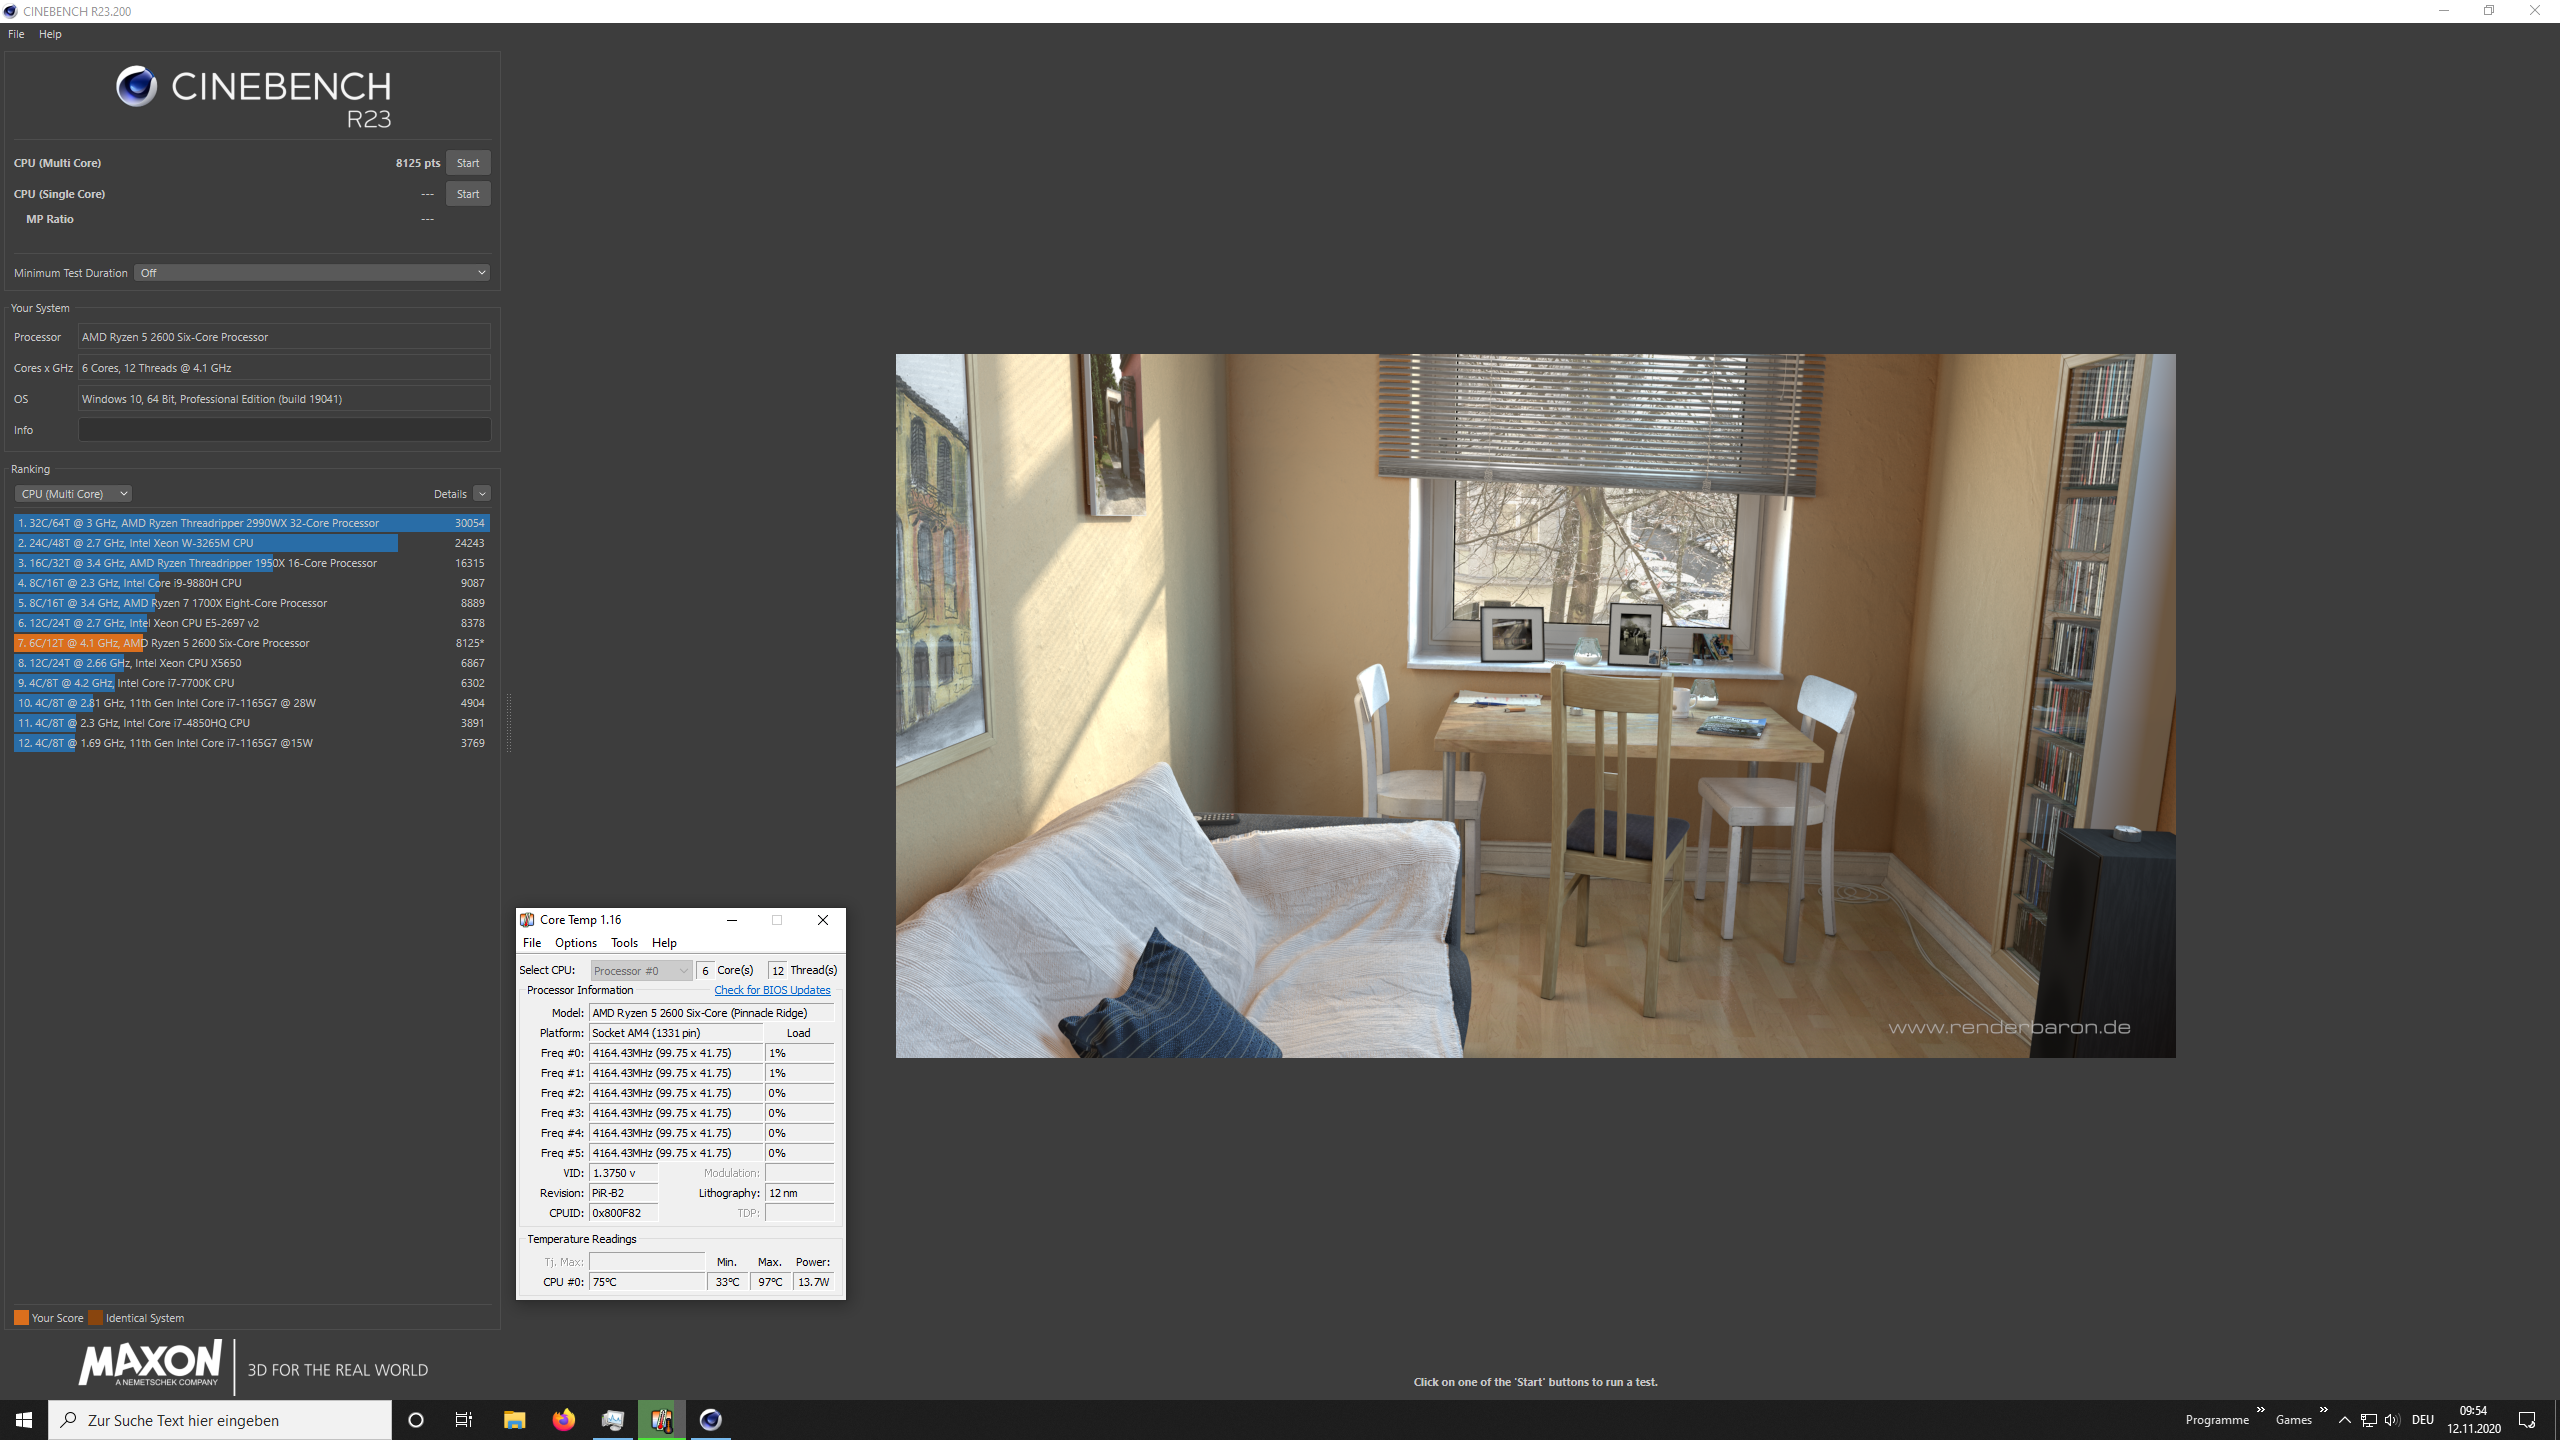The width and height of the screenshot is (2560, 1440).
Task: Click the Processor name field
Action: tap(284, 337)
